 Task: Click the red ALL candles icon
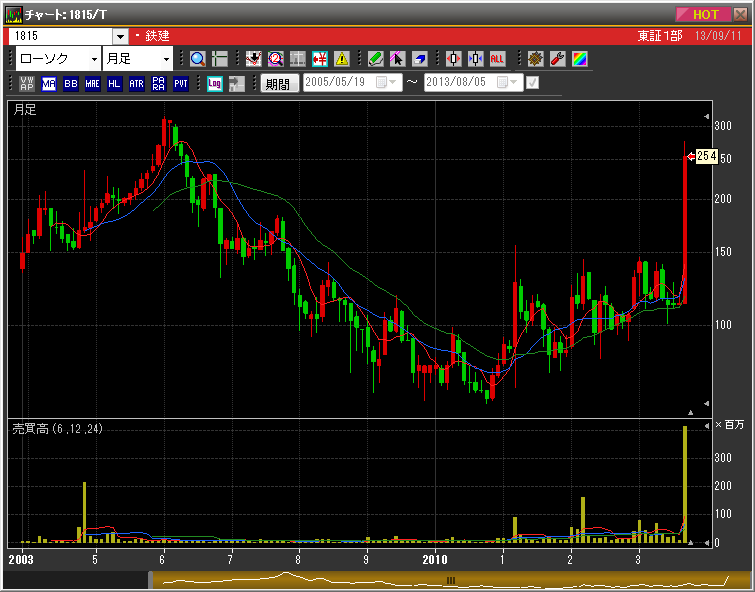497,59
